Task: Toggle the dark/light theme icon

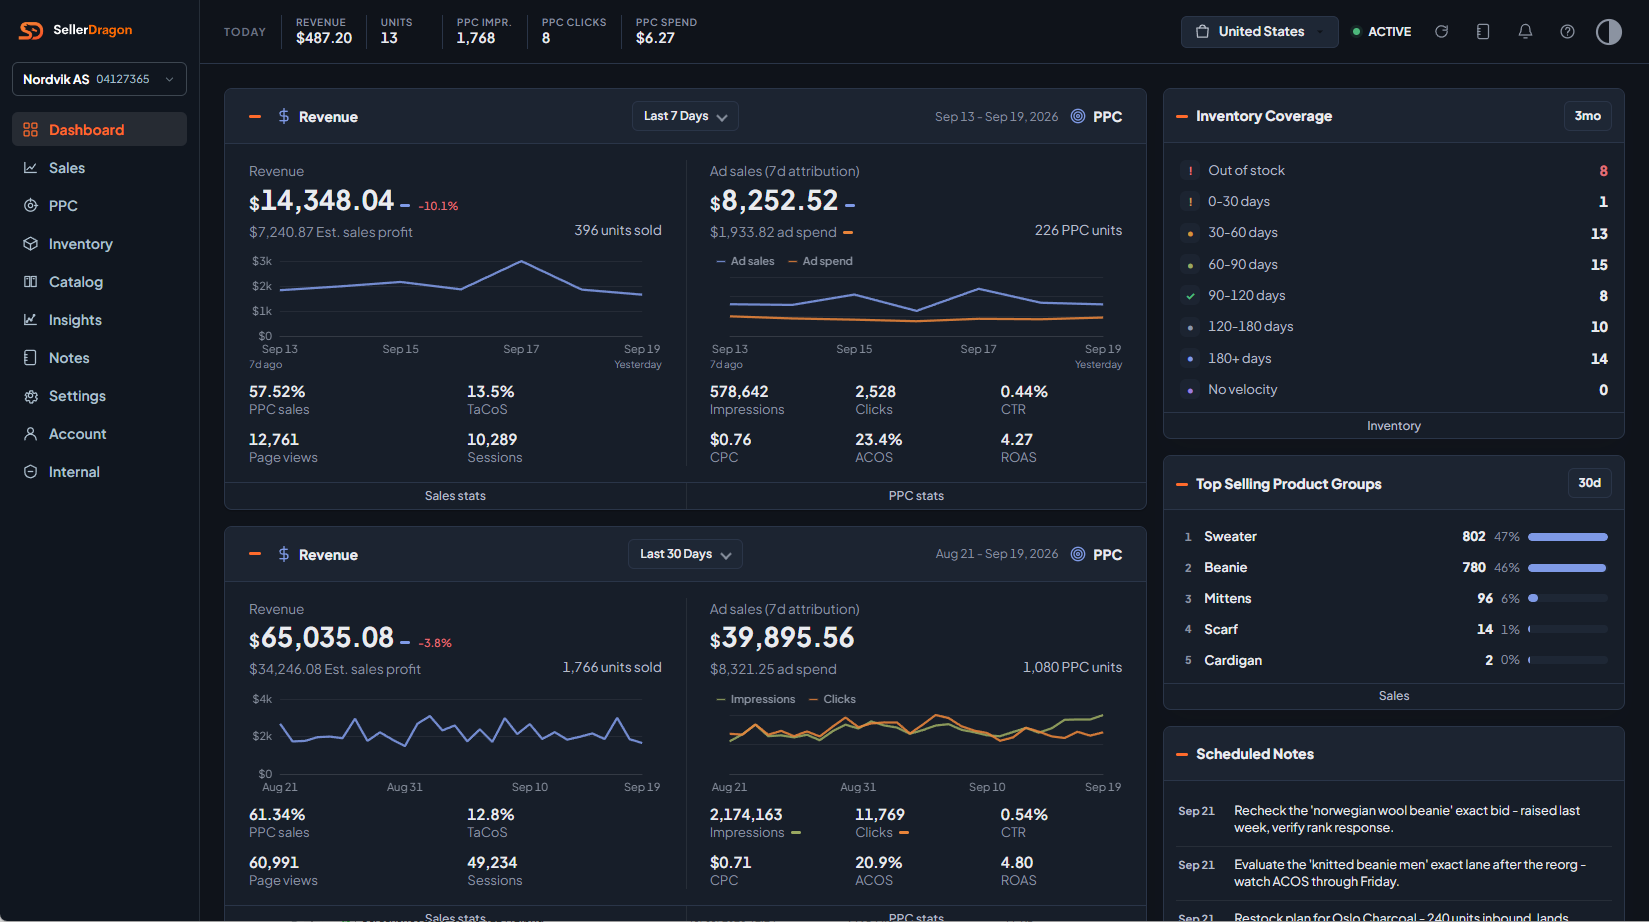Action: [x=1609, y=32]
